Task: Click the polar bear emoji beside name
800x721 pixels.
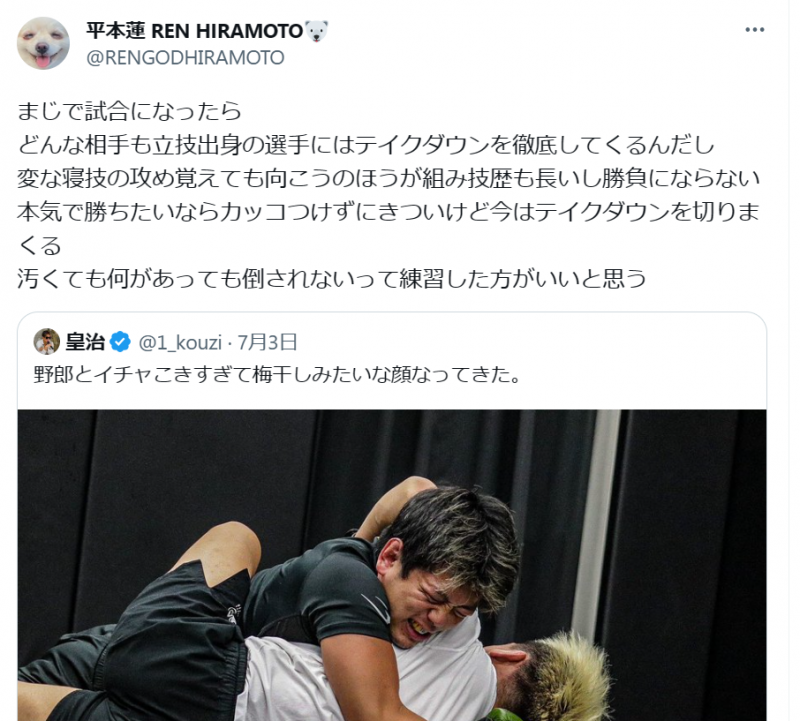Action: coord(316,31)
